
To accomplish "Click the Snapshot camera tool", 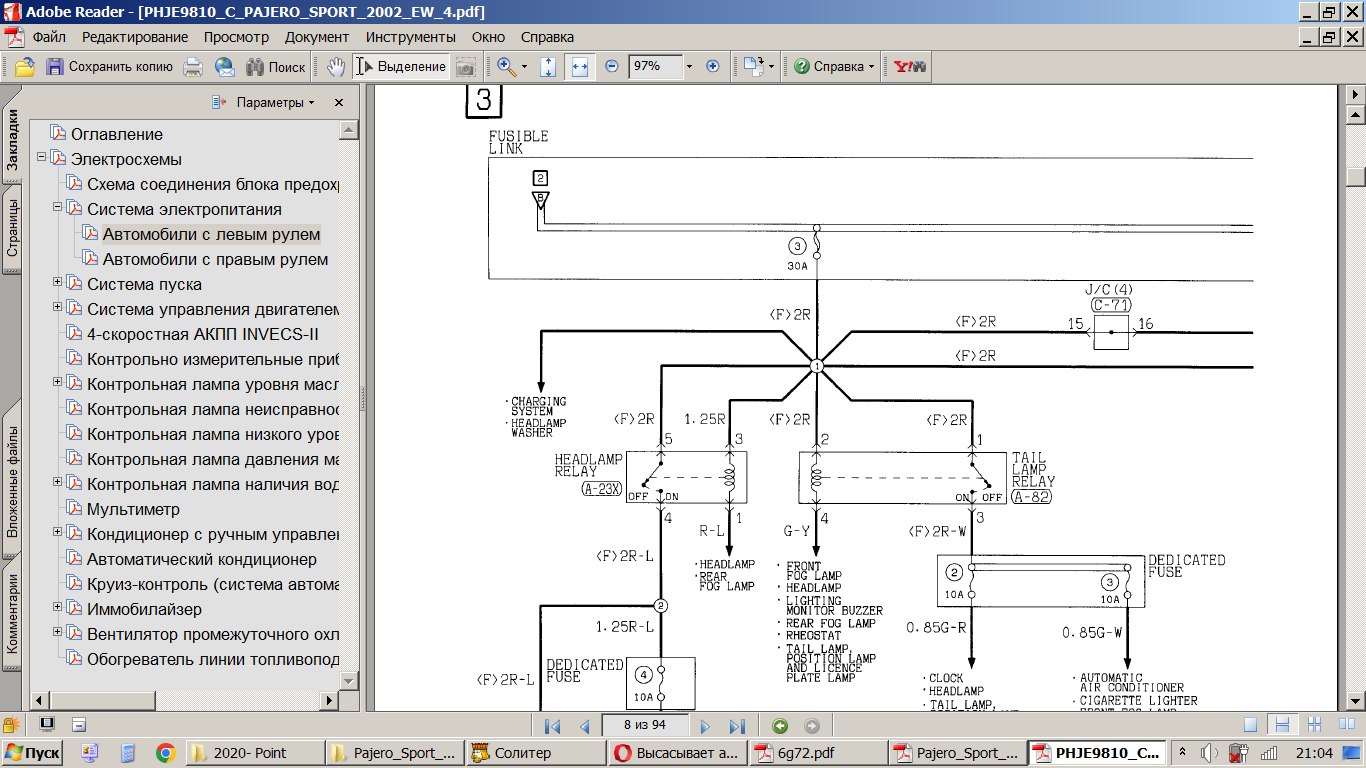I will point(465,67).
